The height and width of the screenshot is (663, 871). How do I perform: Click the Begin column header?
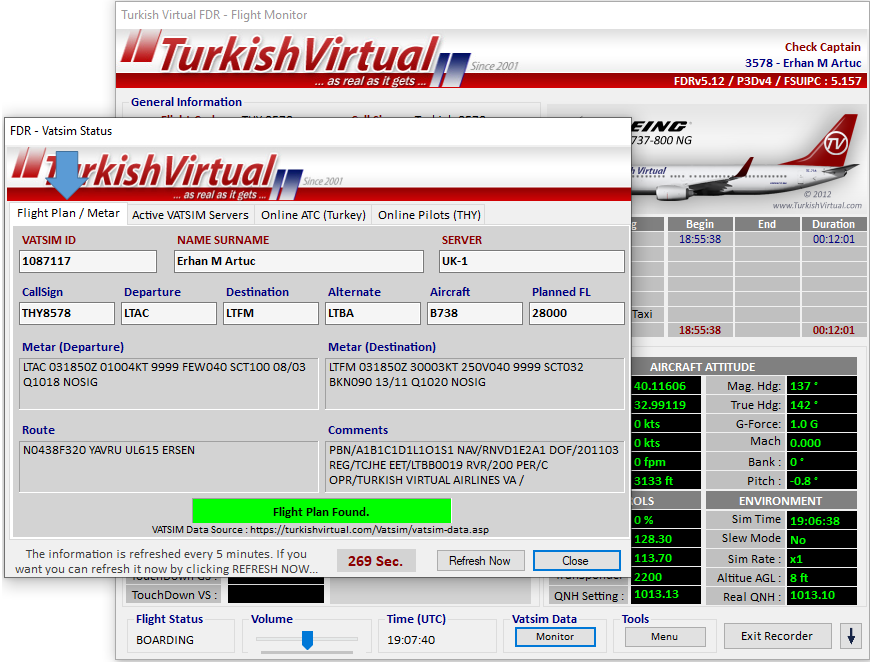(x=700, y=224)
